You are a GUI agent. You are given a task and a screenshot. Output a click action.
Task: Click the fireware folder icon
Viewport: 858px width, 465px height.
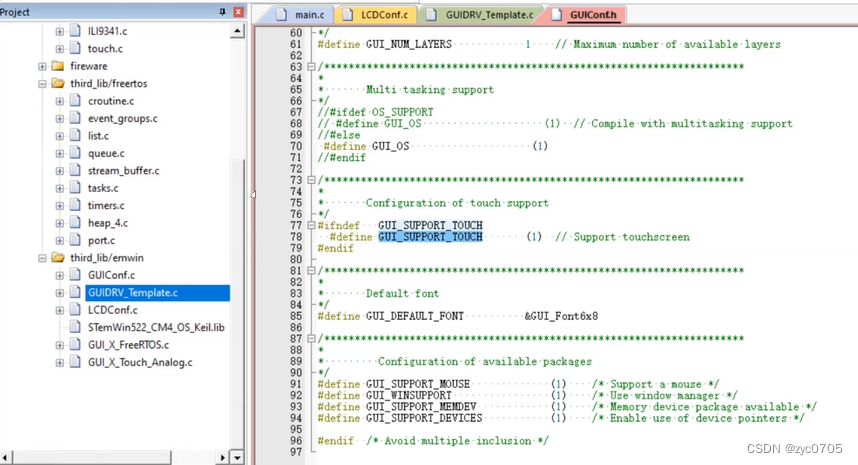57,66
